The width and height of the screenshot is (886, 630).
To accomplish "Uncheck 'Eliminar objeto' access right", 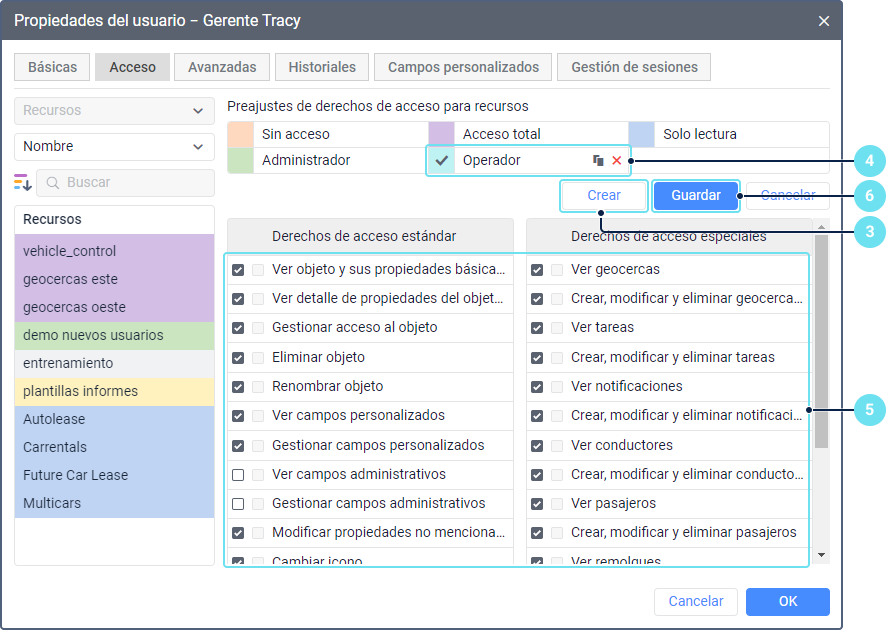I will 238,357.
